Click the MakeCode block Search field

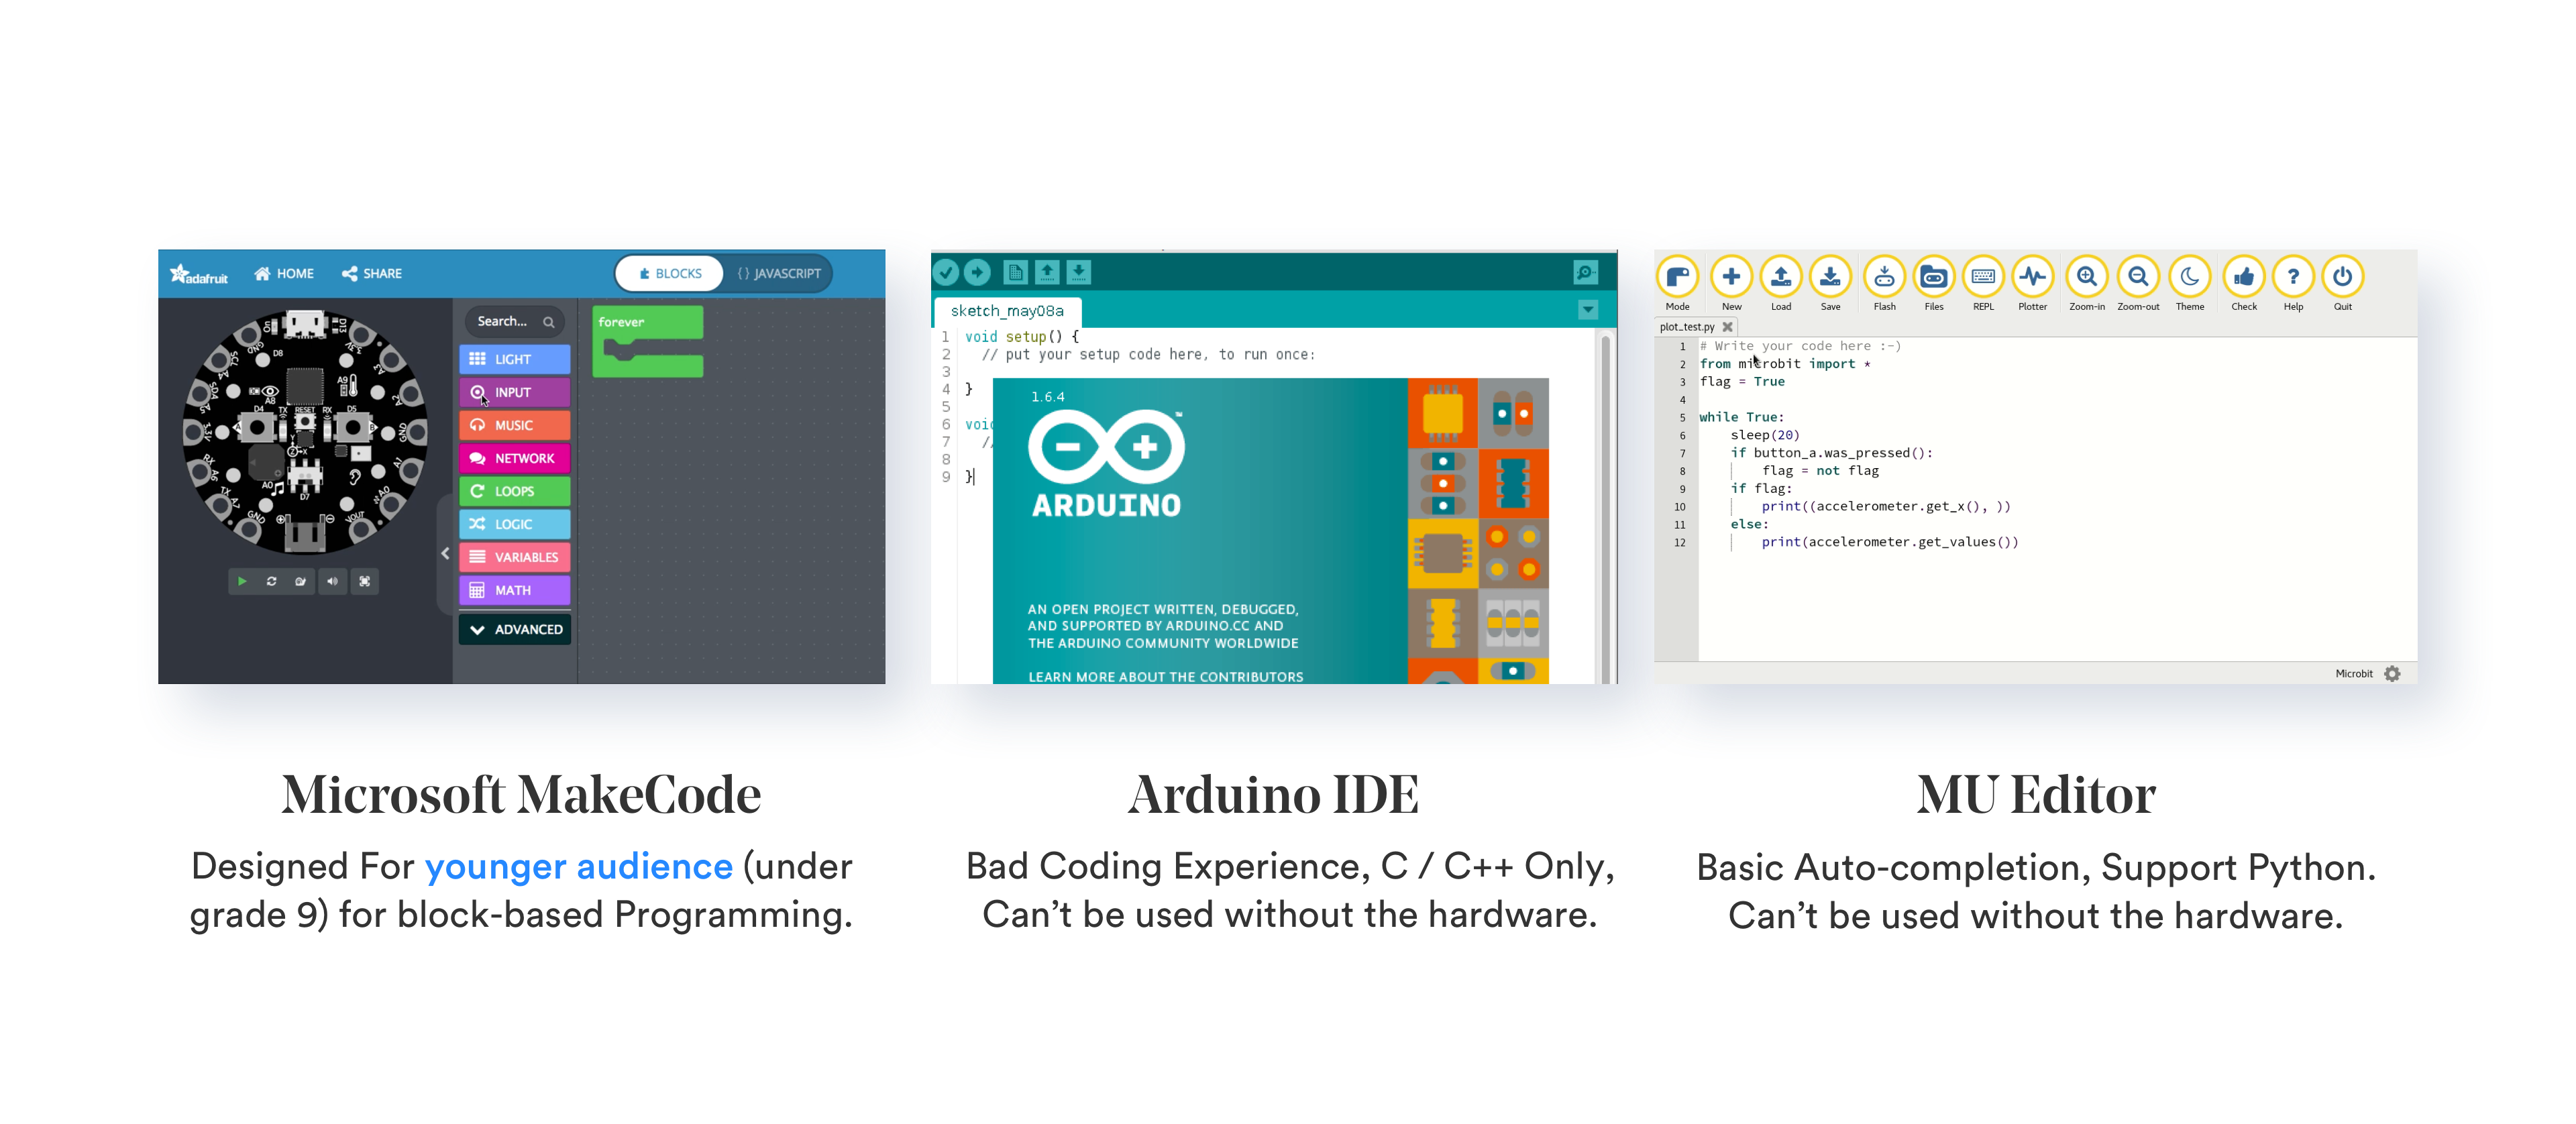click(515, 322)
